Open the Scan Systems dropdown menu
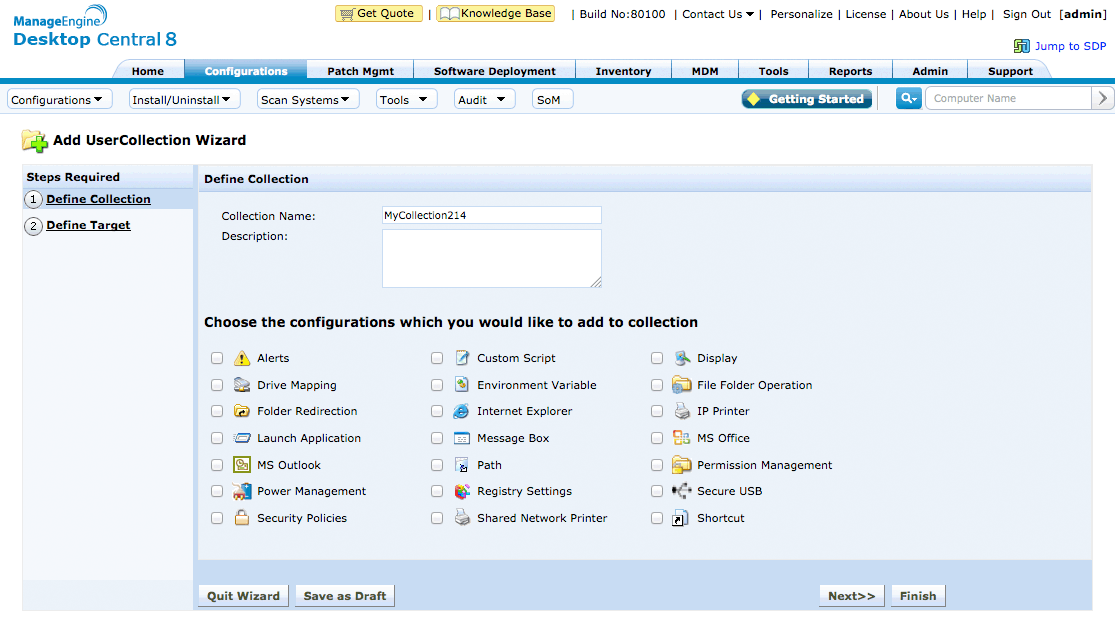1115x633 pixels. click(307, 100)
